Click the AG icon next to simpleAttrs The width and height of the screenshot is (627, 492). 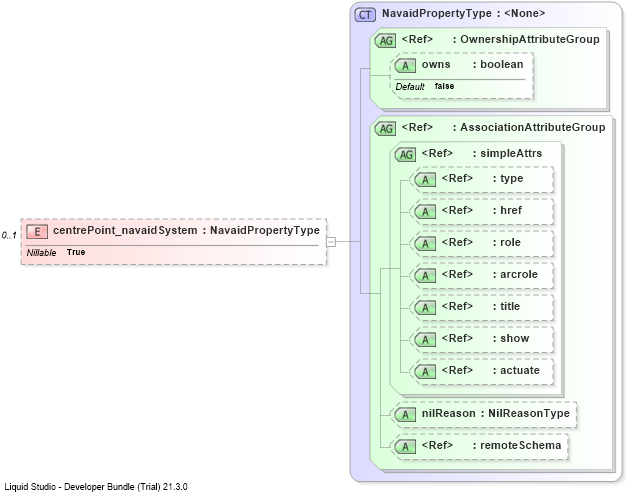click(405, 154)
